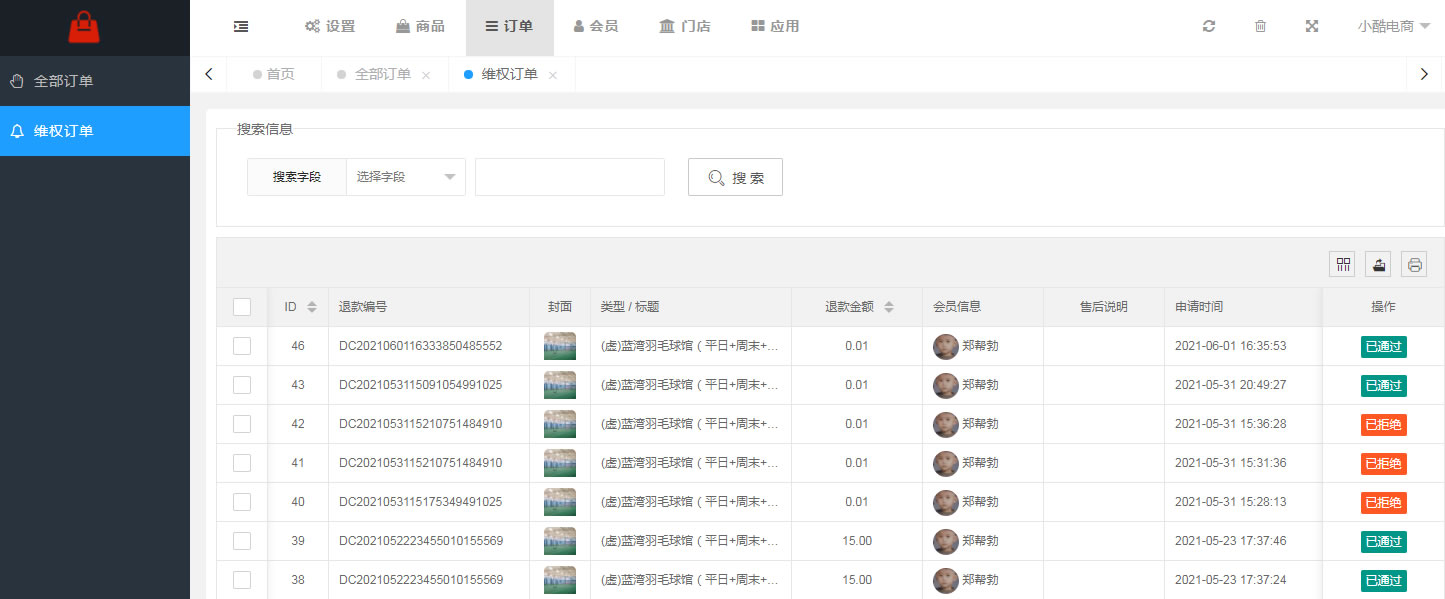
Task: Check the box for row ID 40
Action: (x=242, y=502)
